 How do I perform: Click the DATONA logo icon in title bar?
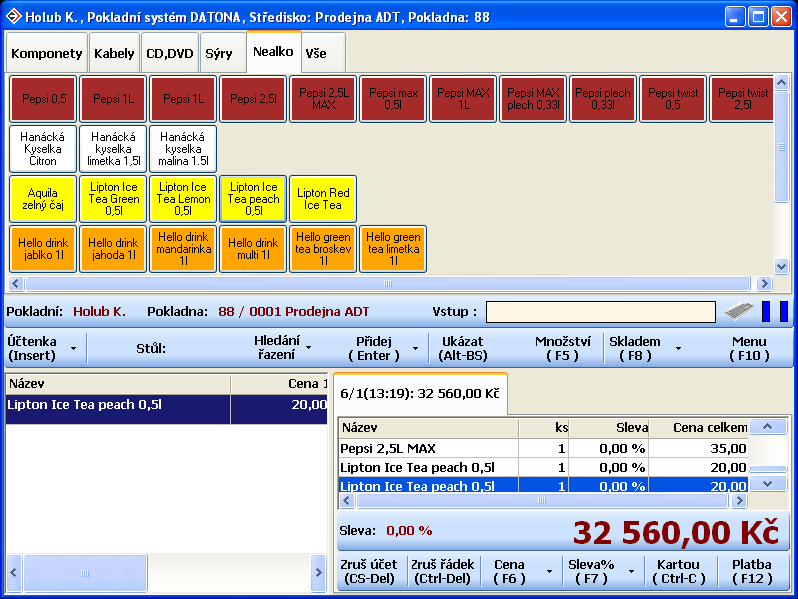point(13,17)
